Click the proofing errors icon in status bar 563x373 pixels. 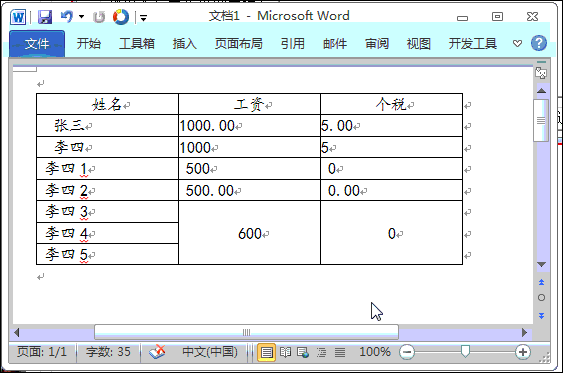click(x=157, y=352)
